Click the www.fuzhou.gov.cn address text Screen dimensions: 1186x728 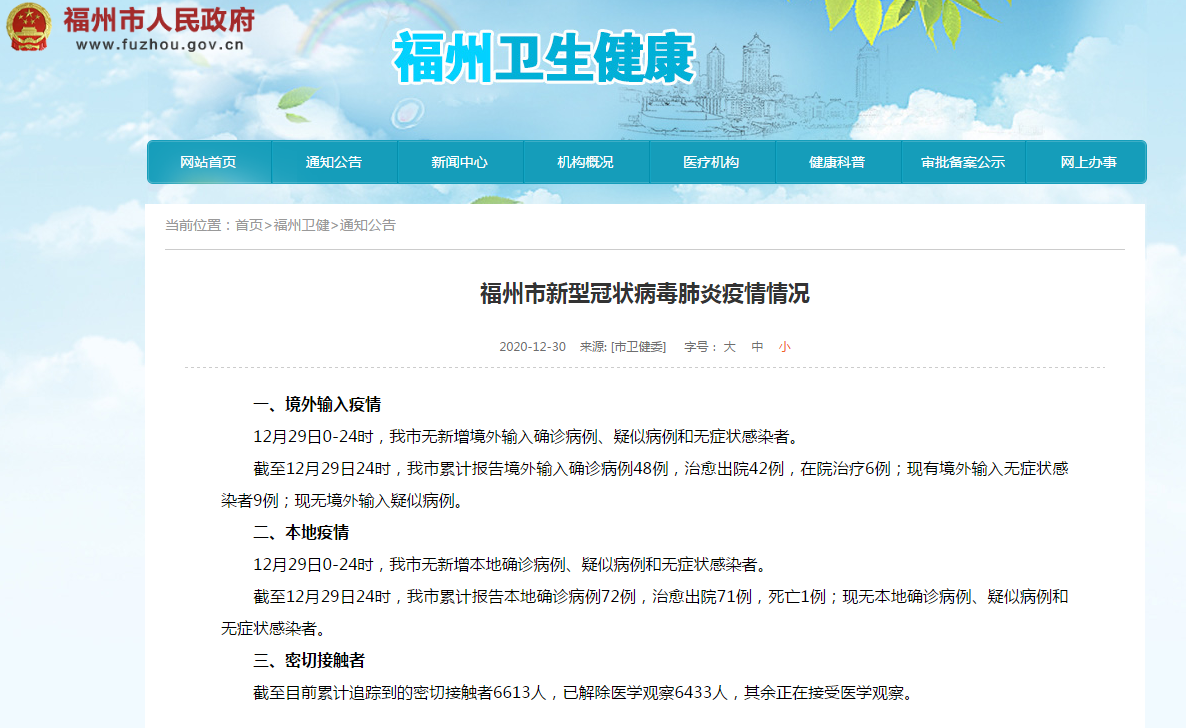(160, 45)
